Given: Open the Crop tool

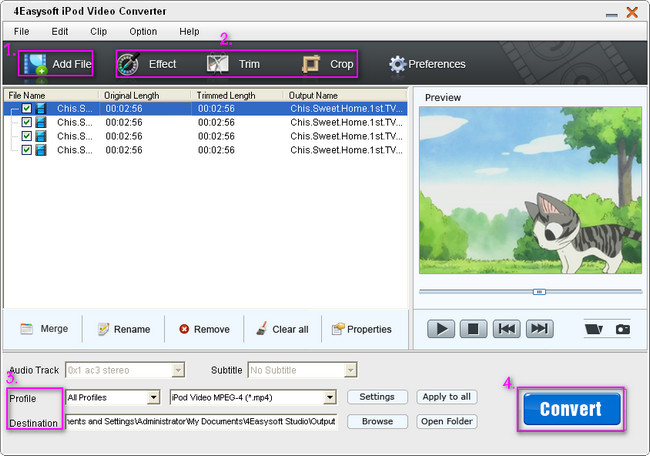Looking at the screenshot, I should click(x=328, y=64).
